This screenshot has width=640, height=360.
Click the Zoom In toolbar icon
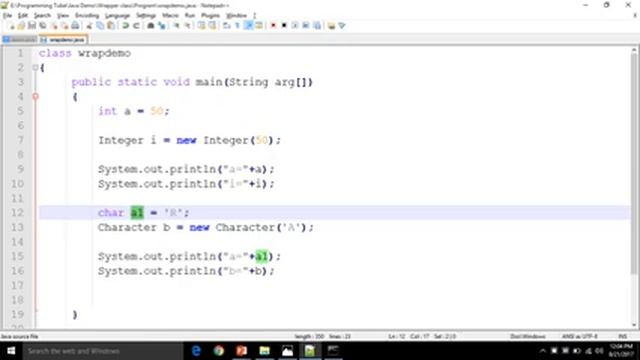pyautogui.click(x=176, y=26)
